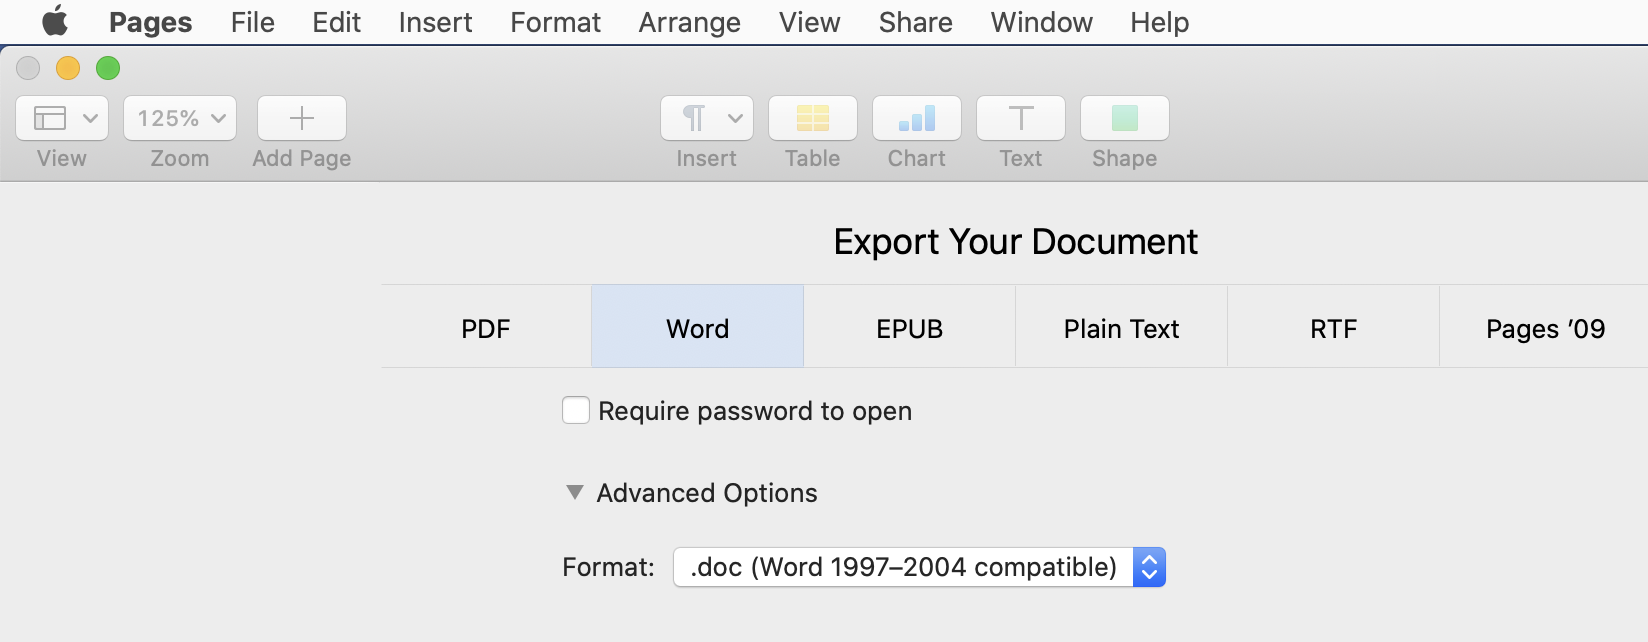Select the EPUB export tab
The image size is (1648, 642).
pyautogui.click(x=909, y=328)
